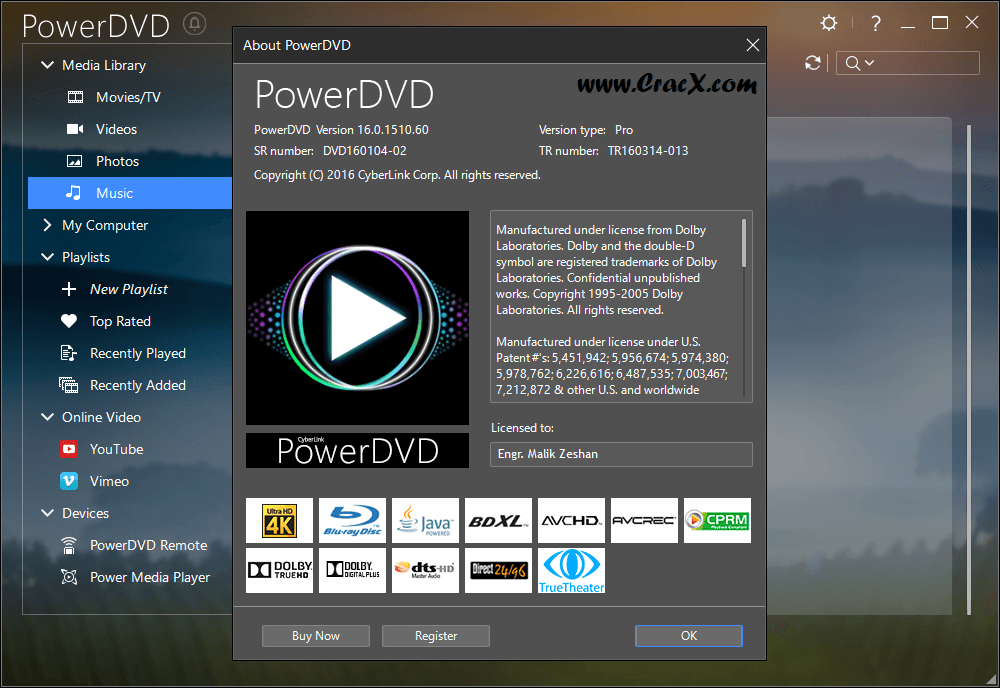The height and width of the screenshot is (688, 1000).
Task: Expand the My Computer section
Action: coord(47,225)
